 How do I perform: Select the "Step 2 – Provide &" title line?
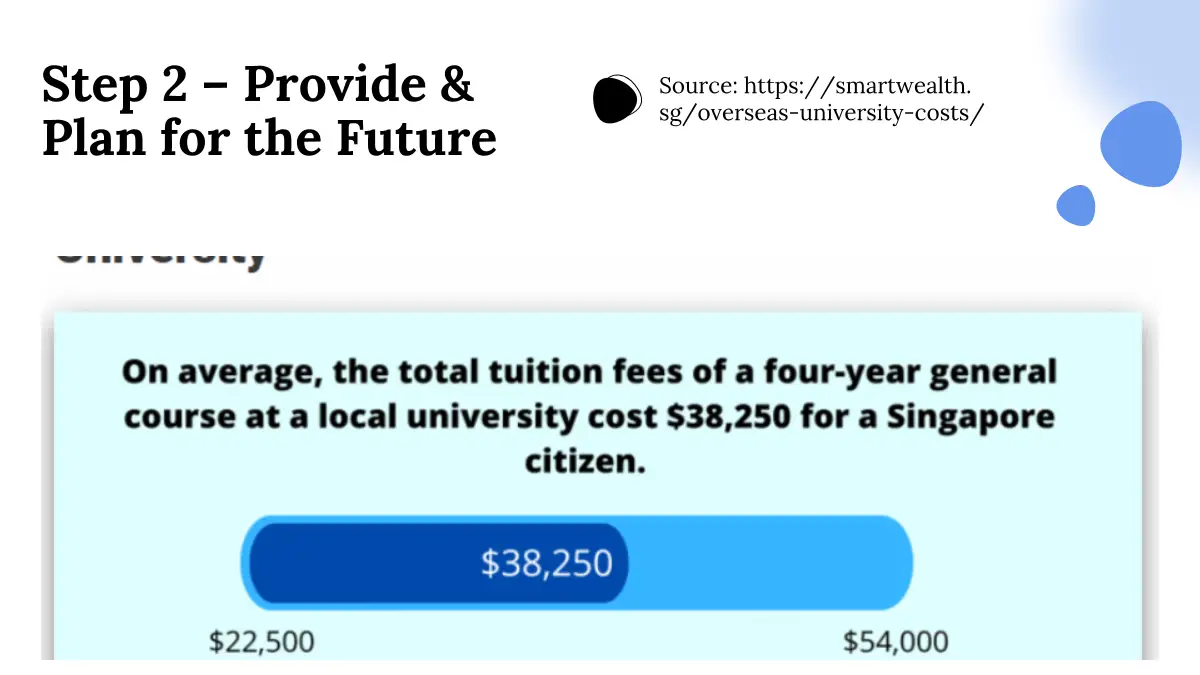click(x=258, y=84)
